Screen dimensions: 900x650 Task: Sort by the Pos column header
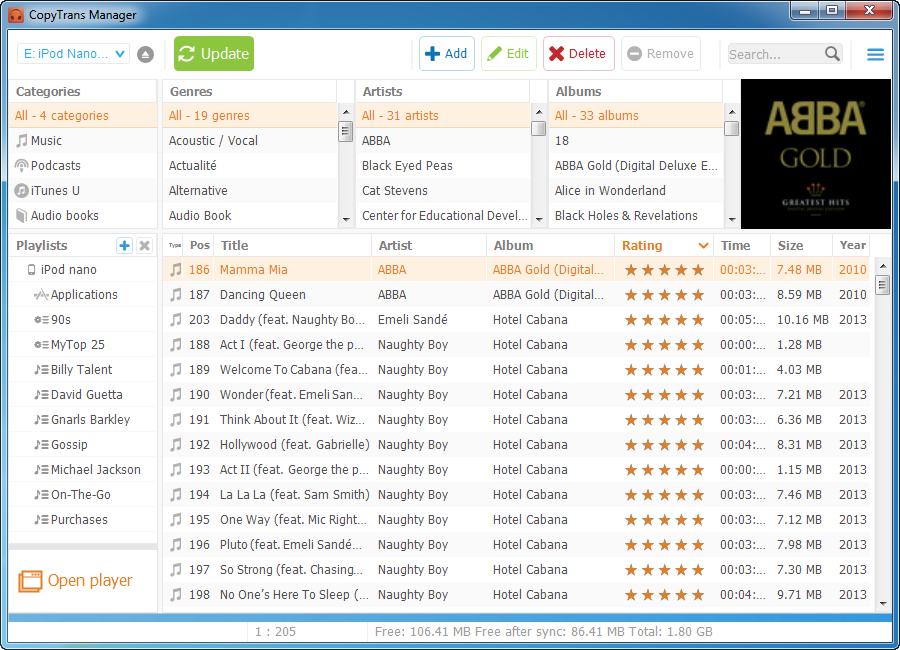tap(200, 245)
